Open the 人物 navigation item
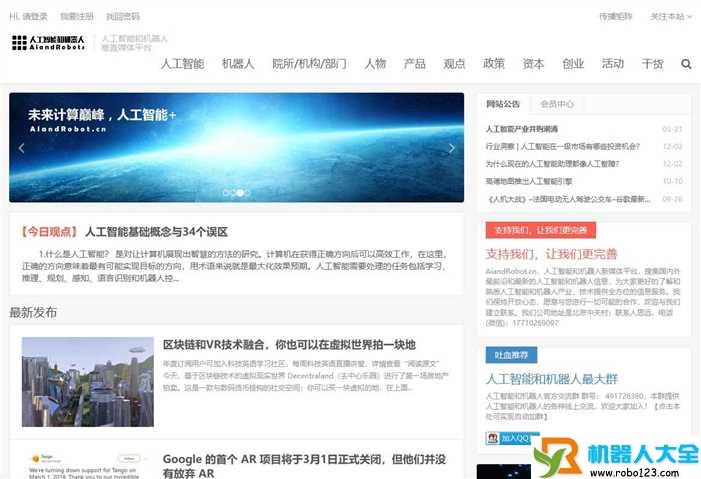 tap(375, 64)
